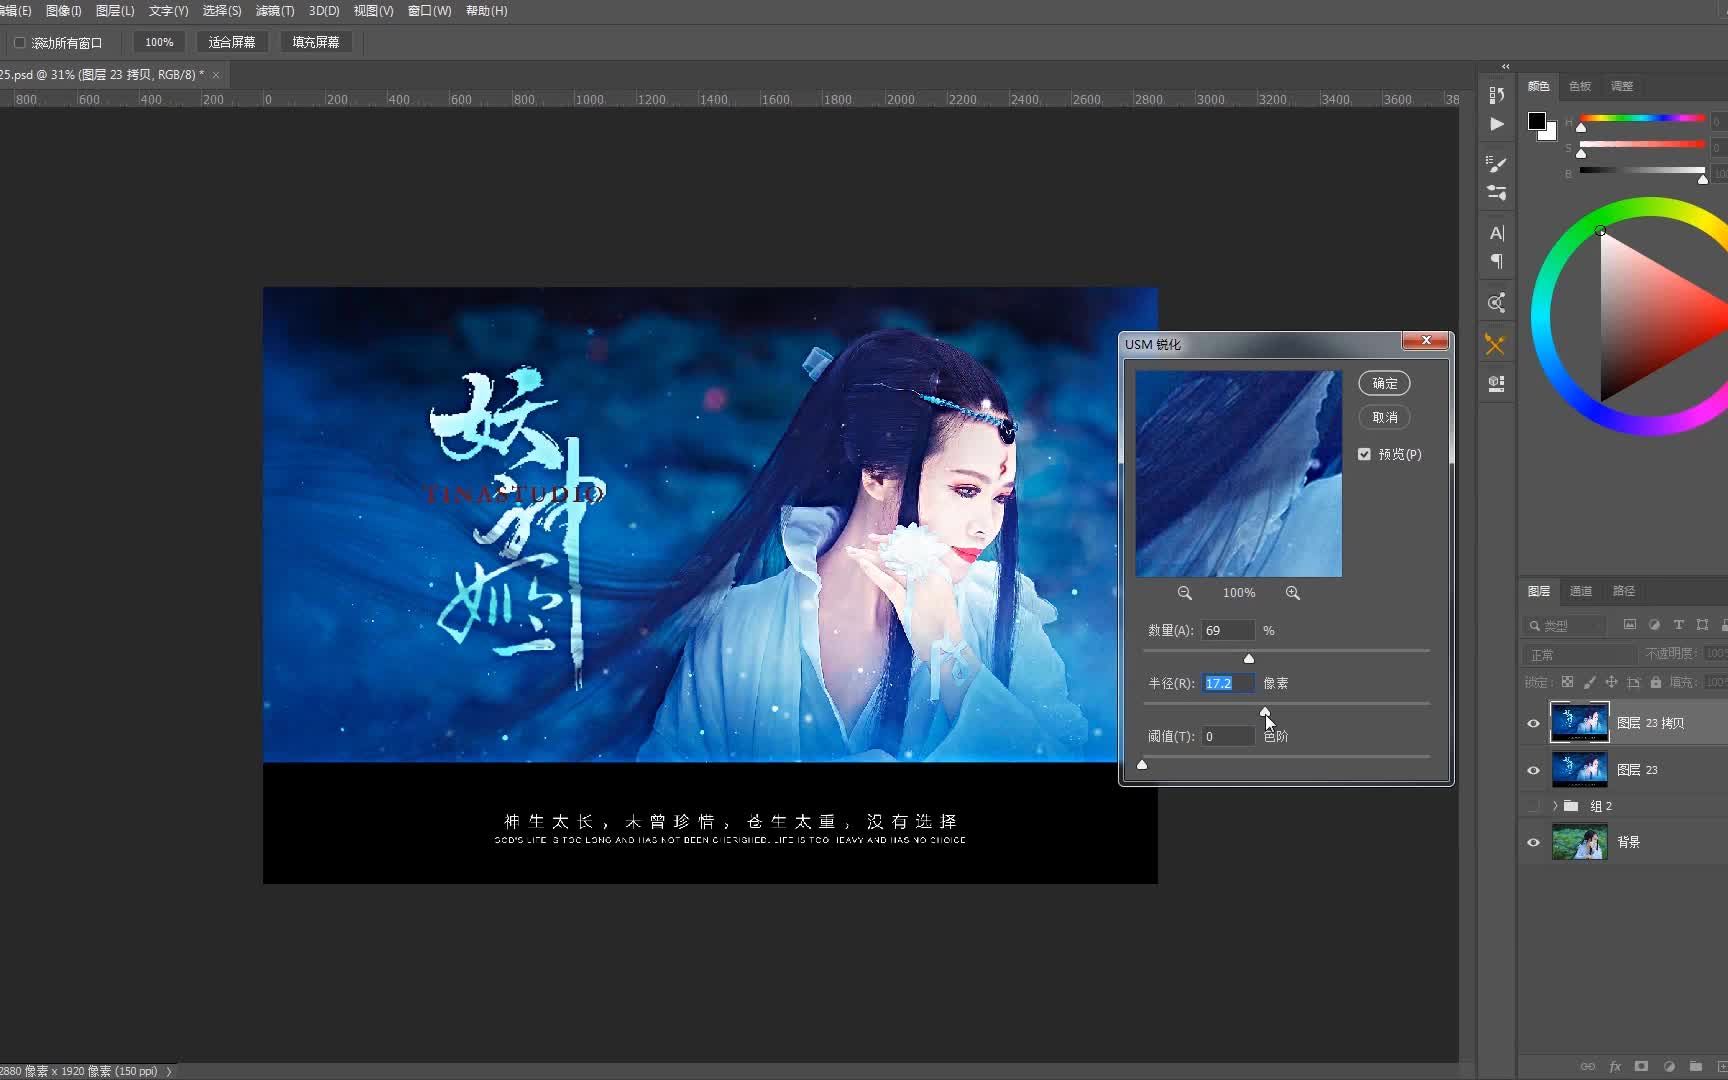Image resolution: width=1728 pixels, height=1080 pixels.
Task: Open the Brush settings panel icon
Action: 1496,192
